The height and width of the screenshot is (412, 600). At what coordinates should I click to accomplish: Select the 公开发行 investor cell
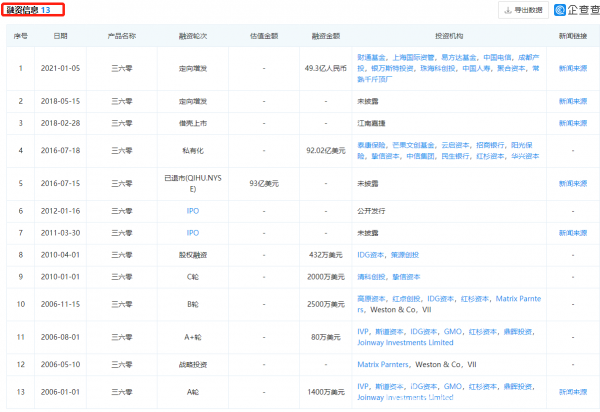[371, 211]
